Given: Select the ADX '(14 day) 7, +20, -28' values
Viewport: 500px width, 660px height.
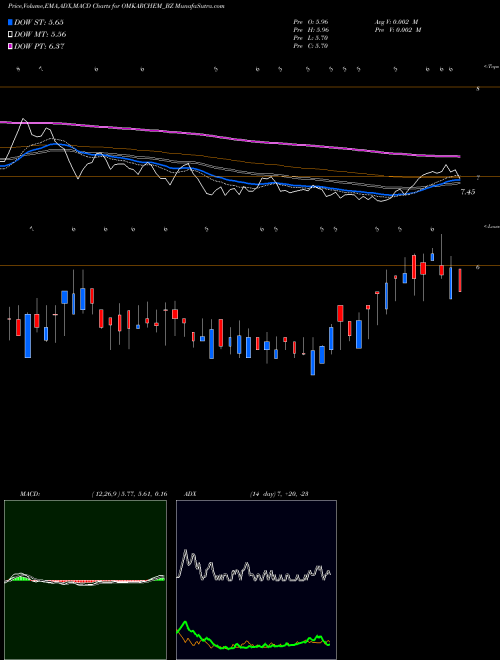Looking at the screenshot, I should 279,494.
